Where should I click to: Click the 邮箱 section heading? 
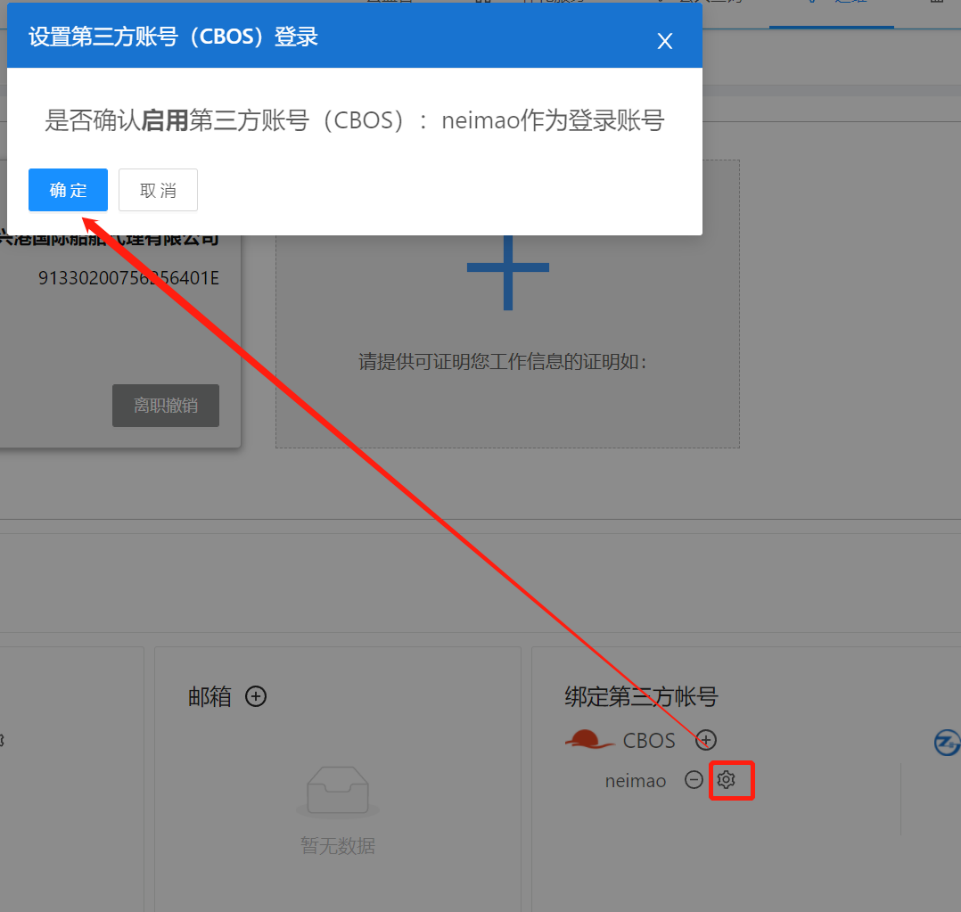210,697
